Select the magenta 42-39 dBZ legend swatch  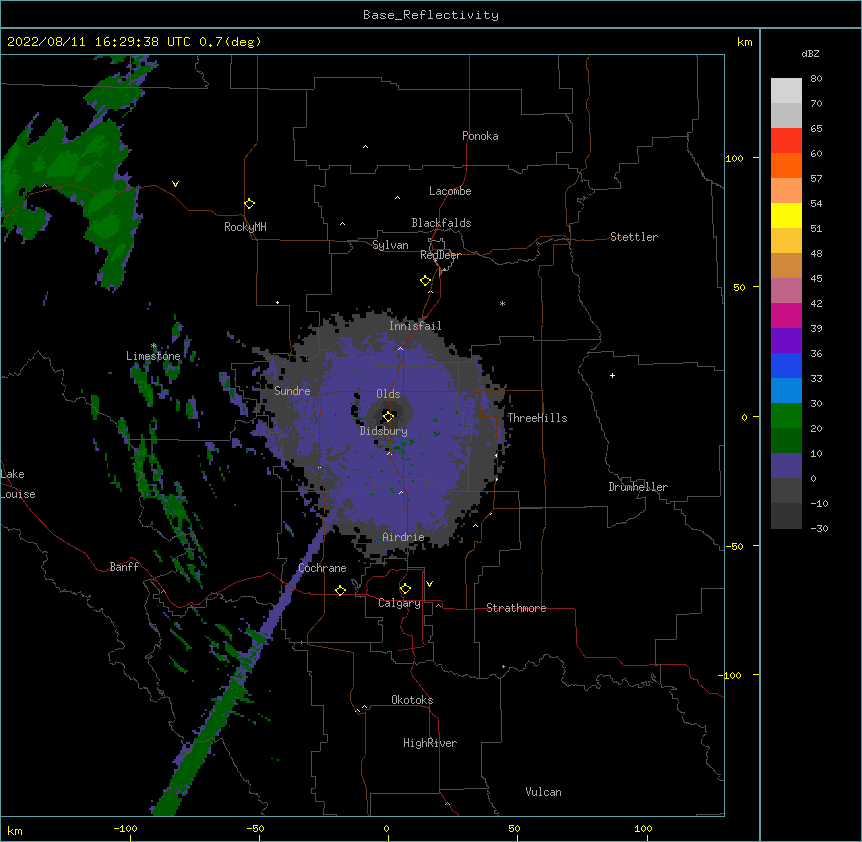coord(786,315)
